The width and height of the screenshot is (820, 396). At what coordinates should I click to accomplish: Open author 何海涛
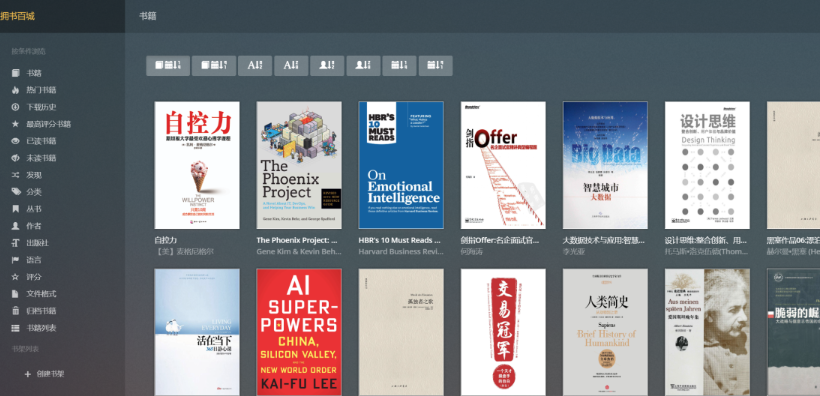[x=472, y=252]
